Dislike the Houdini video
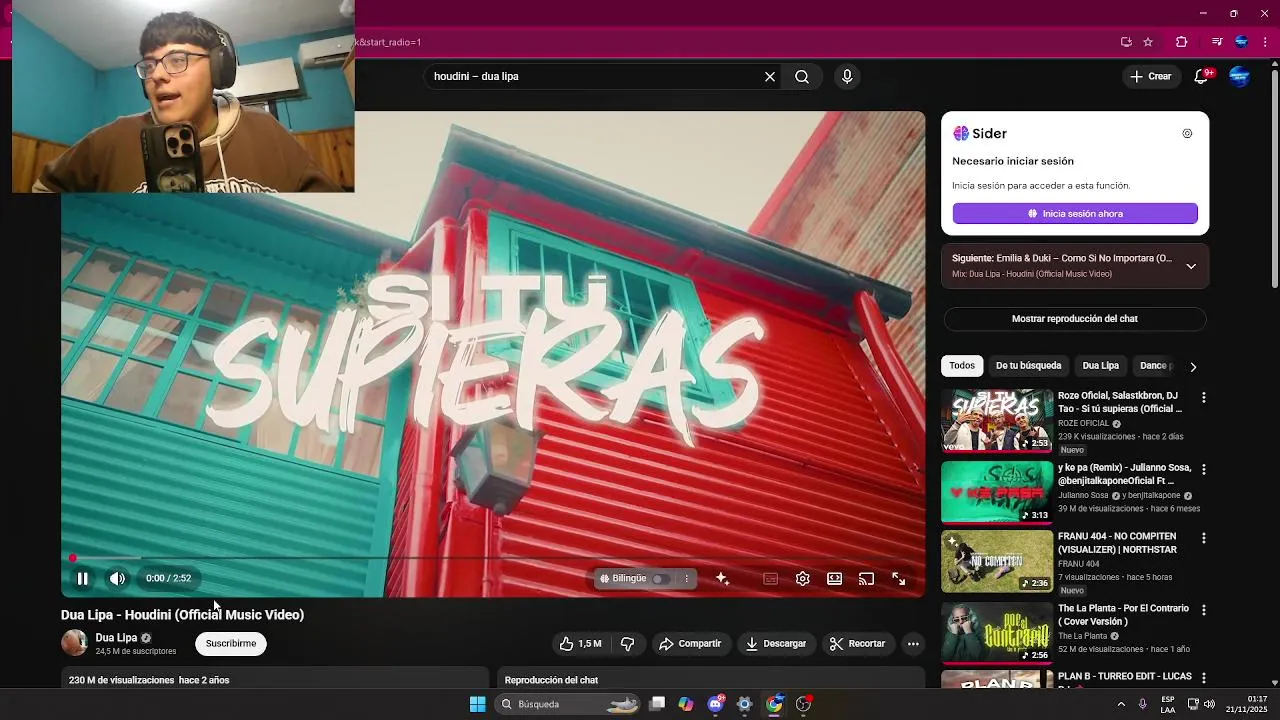1280x720 pixels. pyautogui.click(x=628, y=644)
